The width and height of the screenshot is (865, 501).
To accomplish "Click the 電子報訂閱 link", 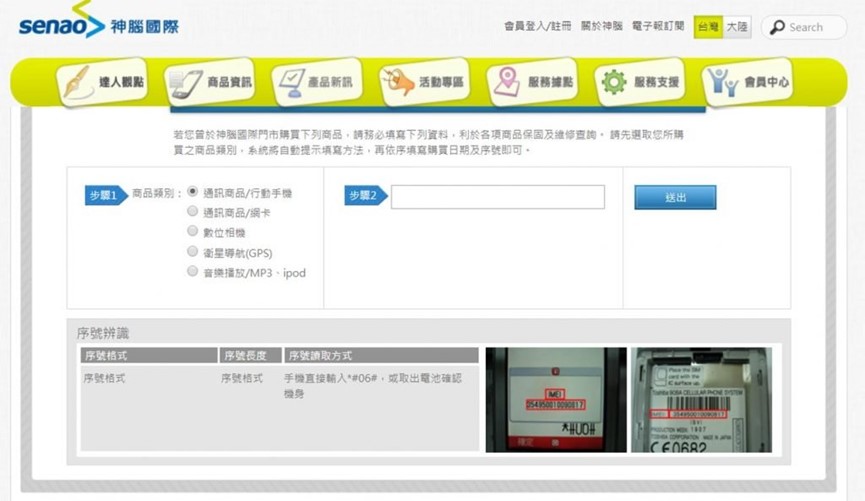I will 658,26.
